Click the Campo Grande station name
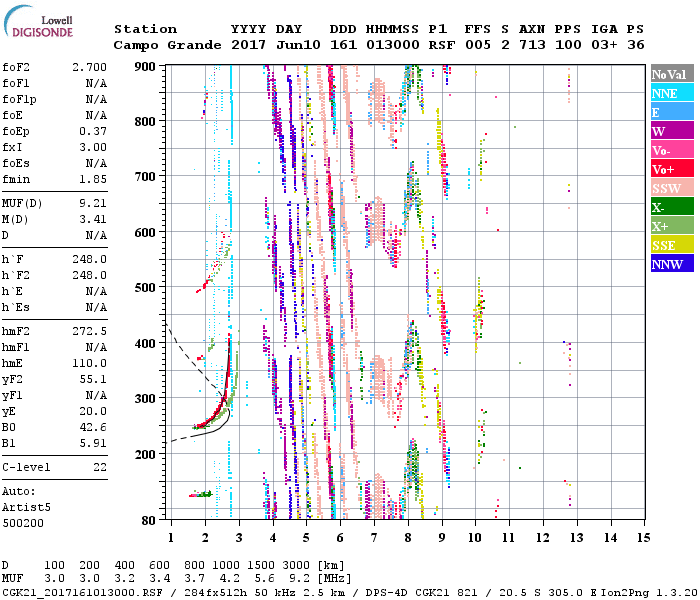 coord(167,45)
